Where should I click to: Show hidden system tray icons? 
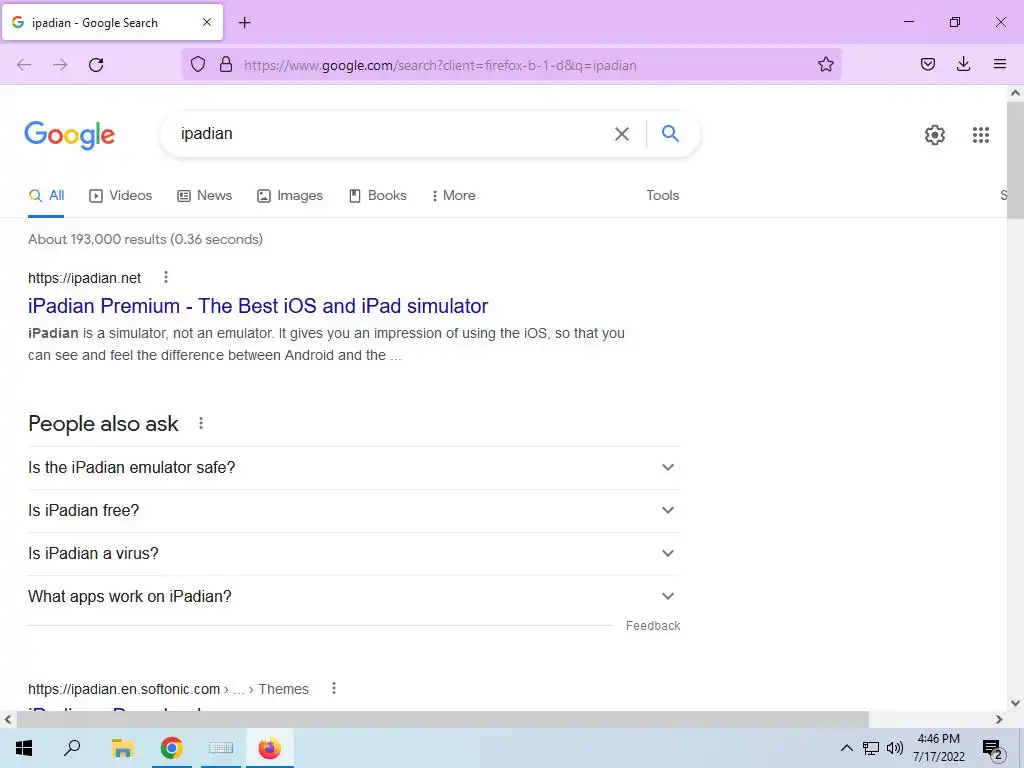(x=846, y=748)
